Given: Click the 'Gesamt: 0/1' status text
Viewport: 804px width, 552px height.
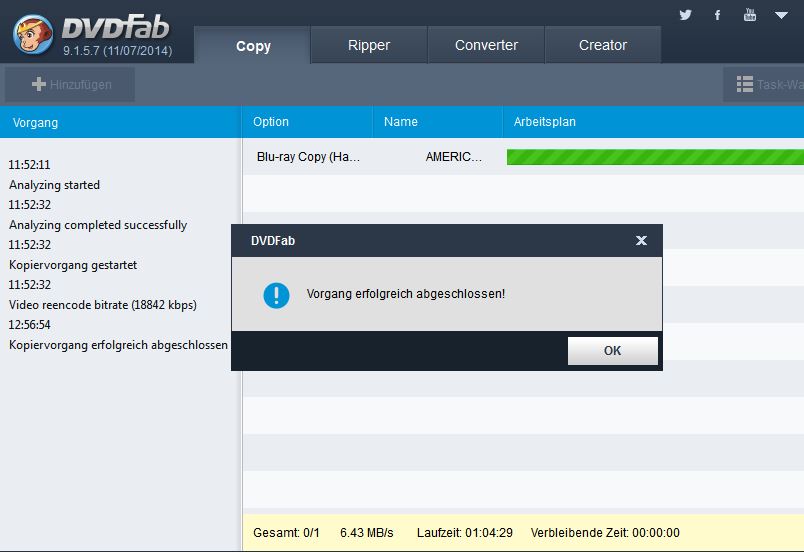Looking at the screenshot, I should coord(286,533).
